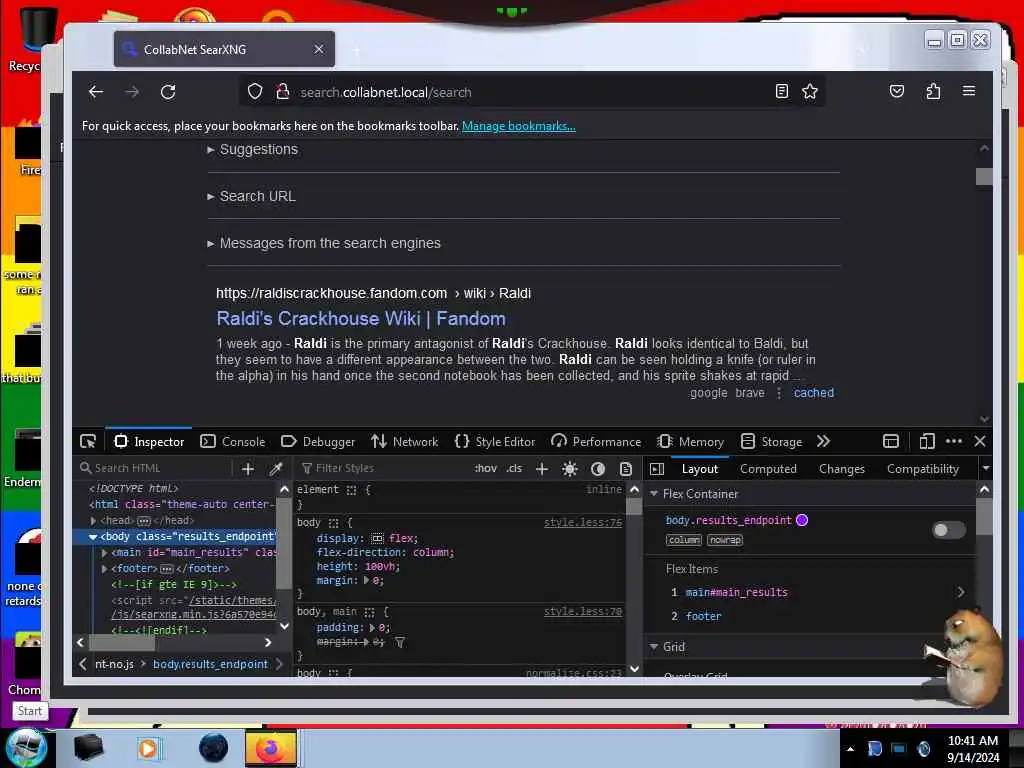Select main#main_results flex item

tap(736, 592)
